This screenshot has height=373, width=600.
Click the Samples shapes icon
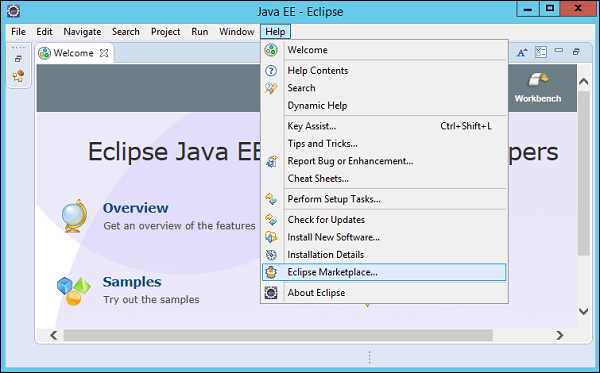pos(73,292)
